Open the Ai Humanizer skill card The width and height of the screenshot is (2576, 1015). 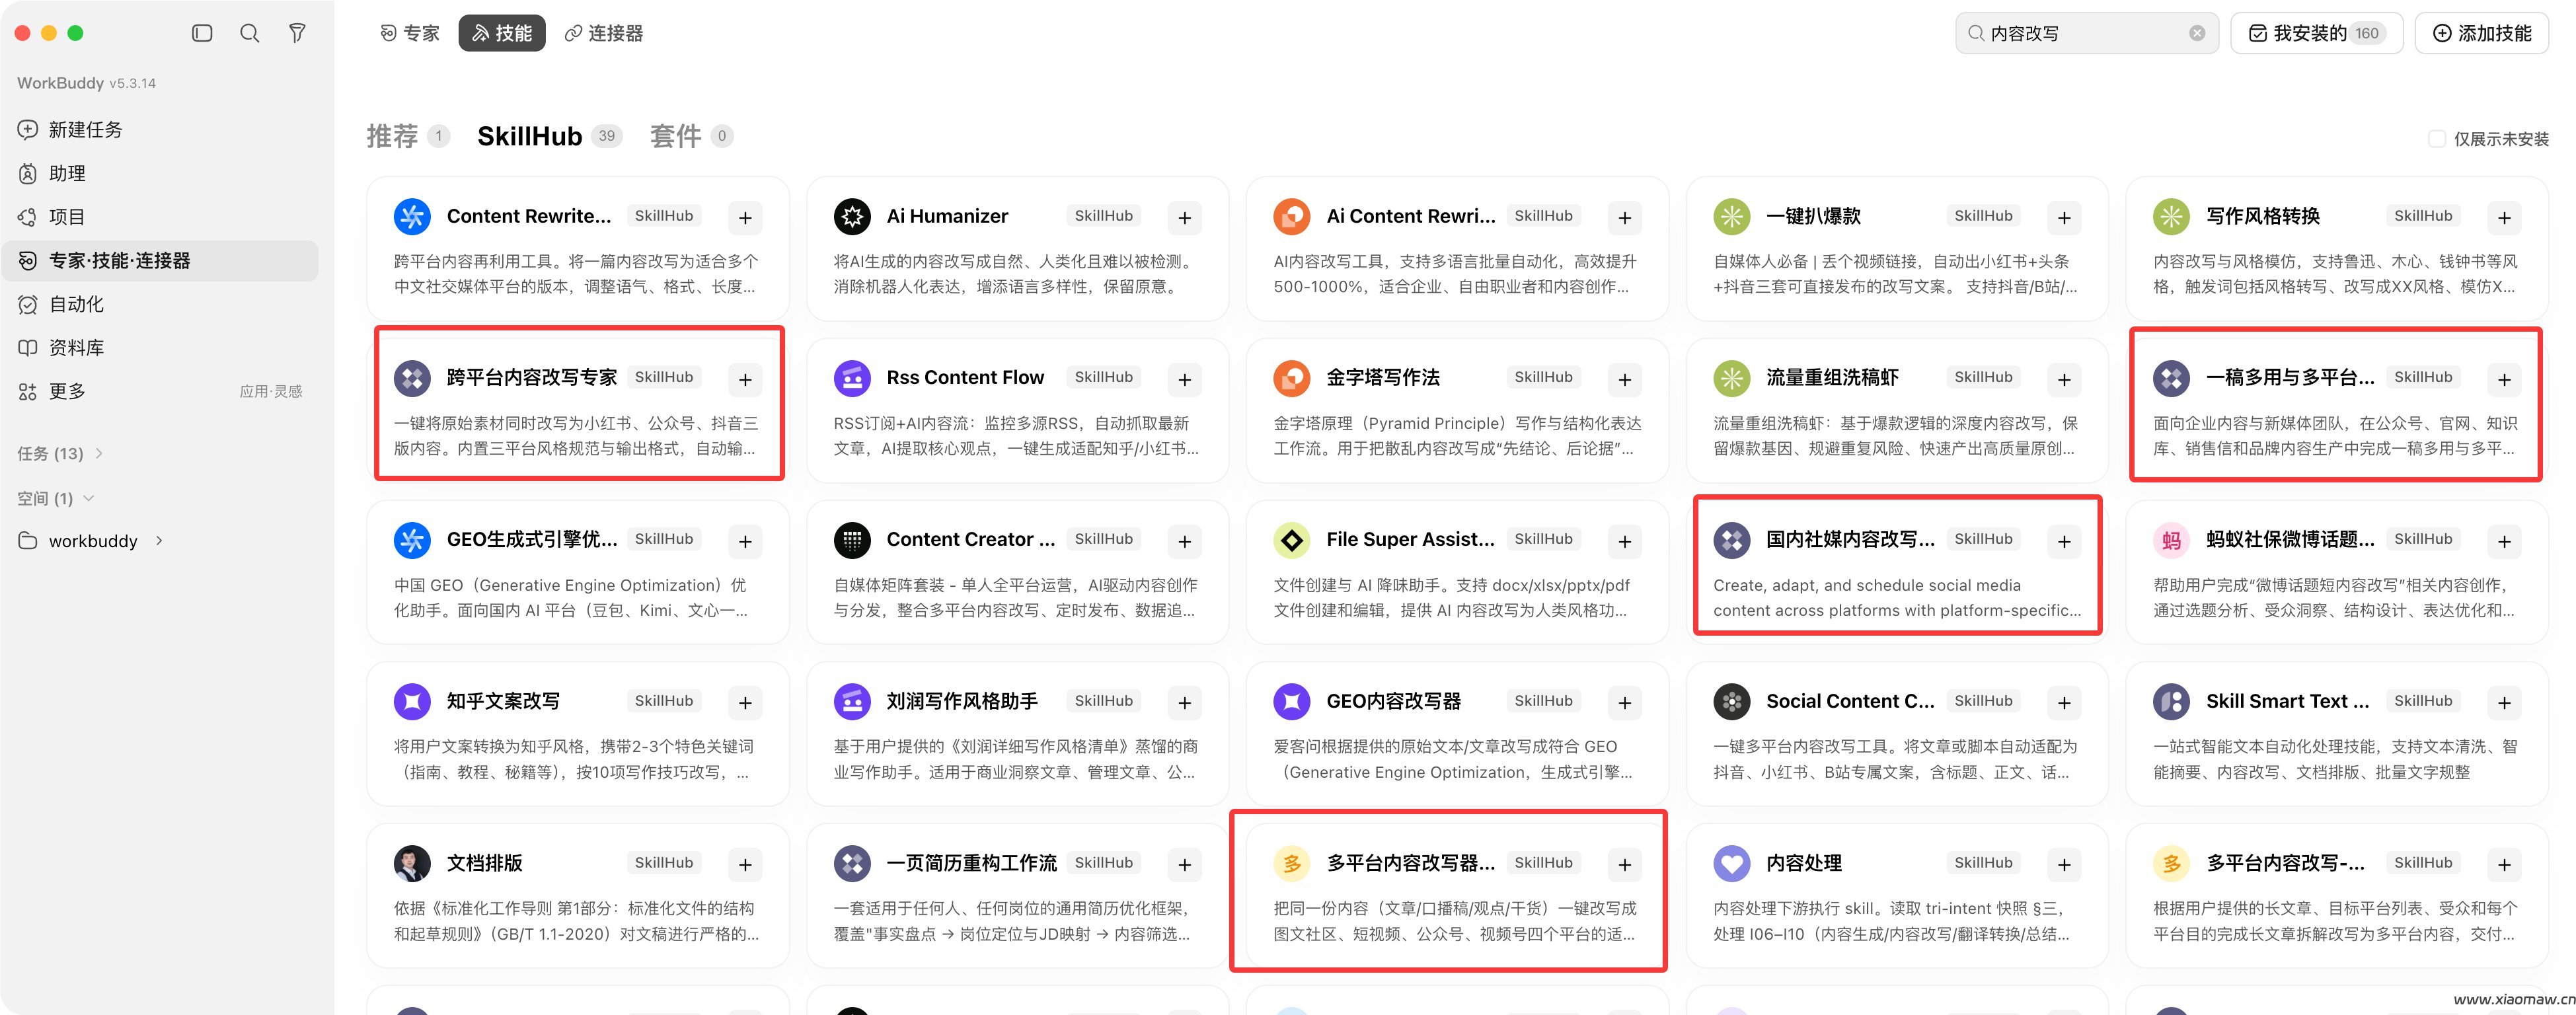[1017, 248]
